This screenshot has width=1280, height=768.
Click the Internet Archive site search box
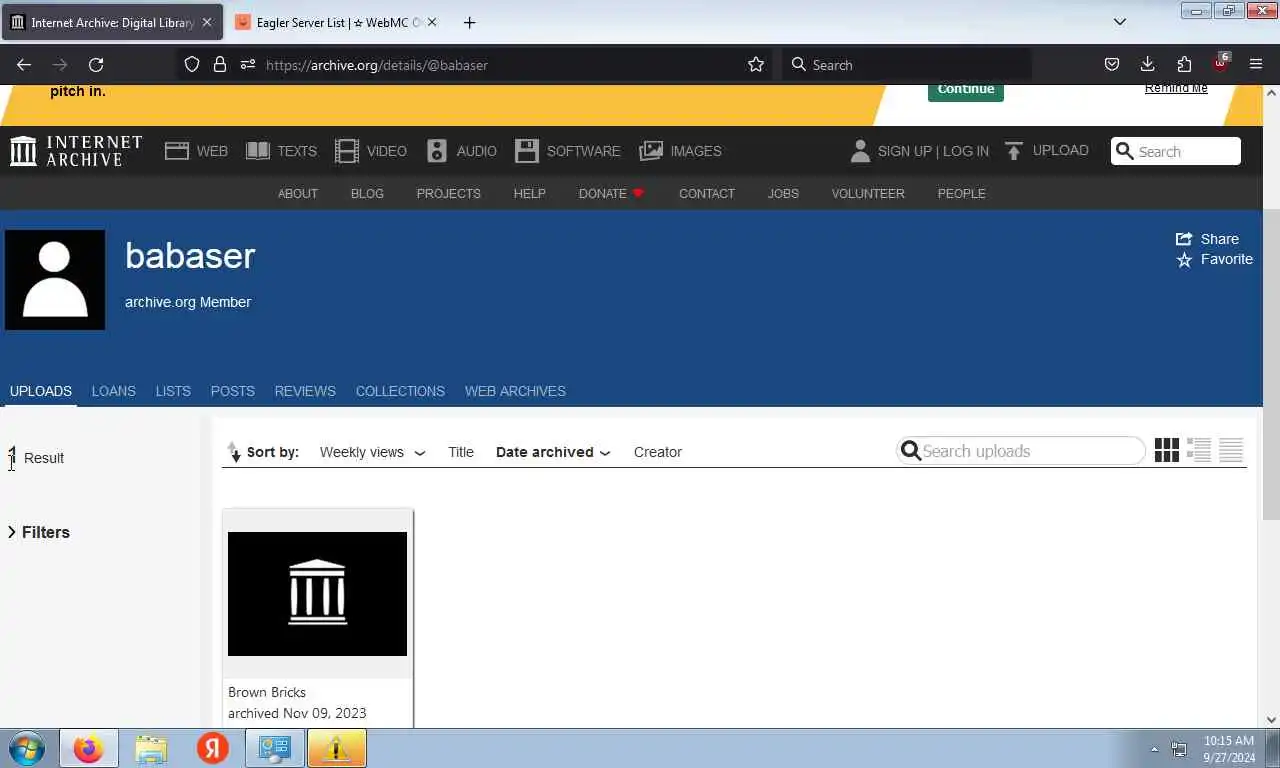point(1176,151)
